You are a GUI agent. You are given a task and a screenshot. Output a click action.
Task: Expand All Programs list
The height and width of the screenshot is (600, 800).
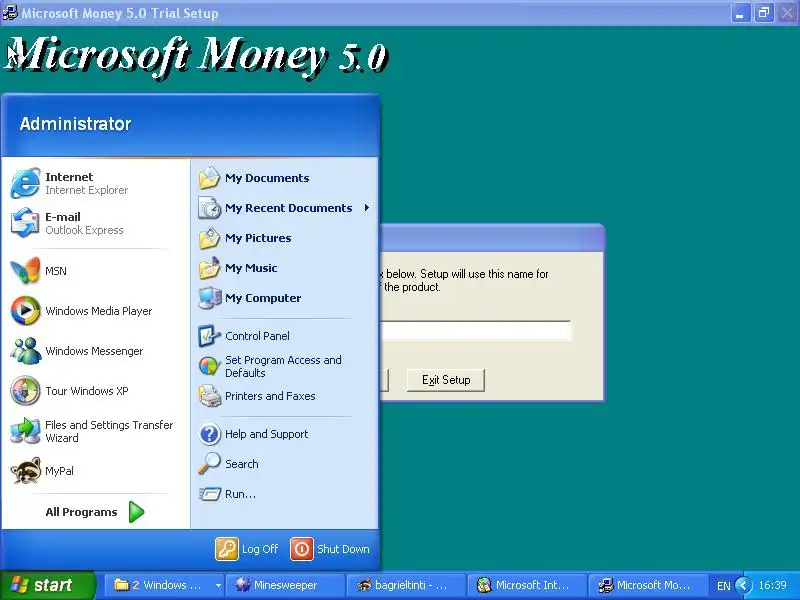click(x=95, y=512)
